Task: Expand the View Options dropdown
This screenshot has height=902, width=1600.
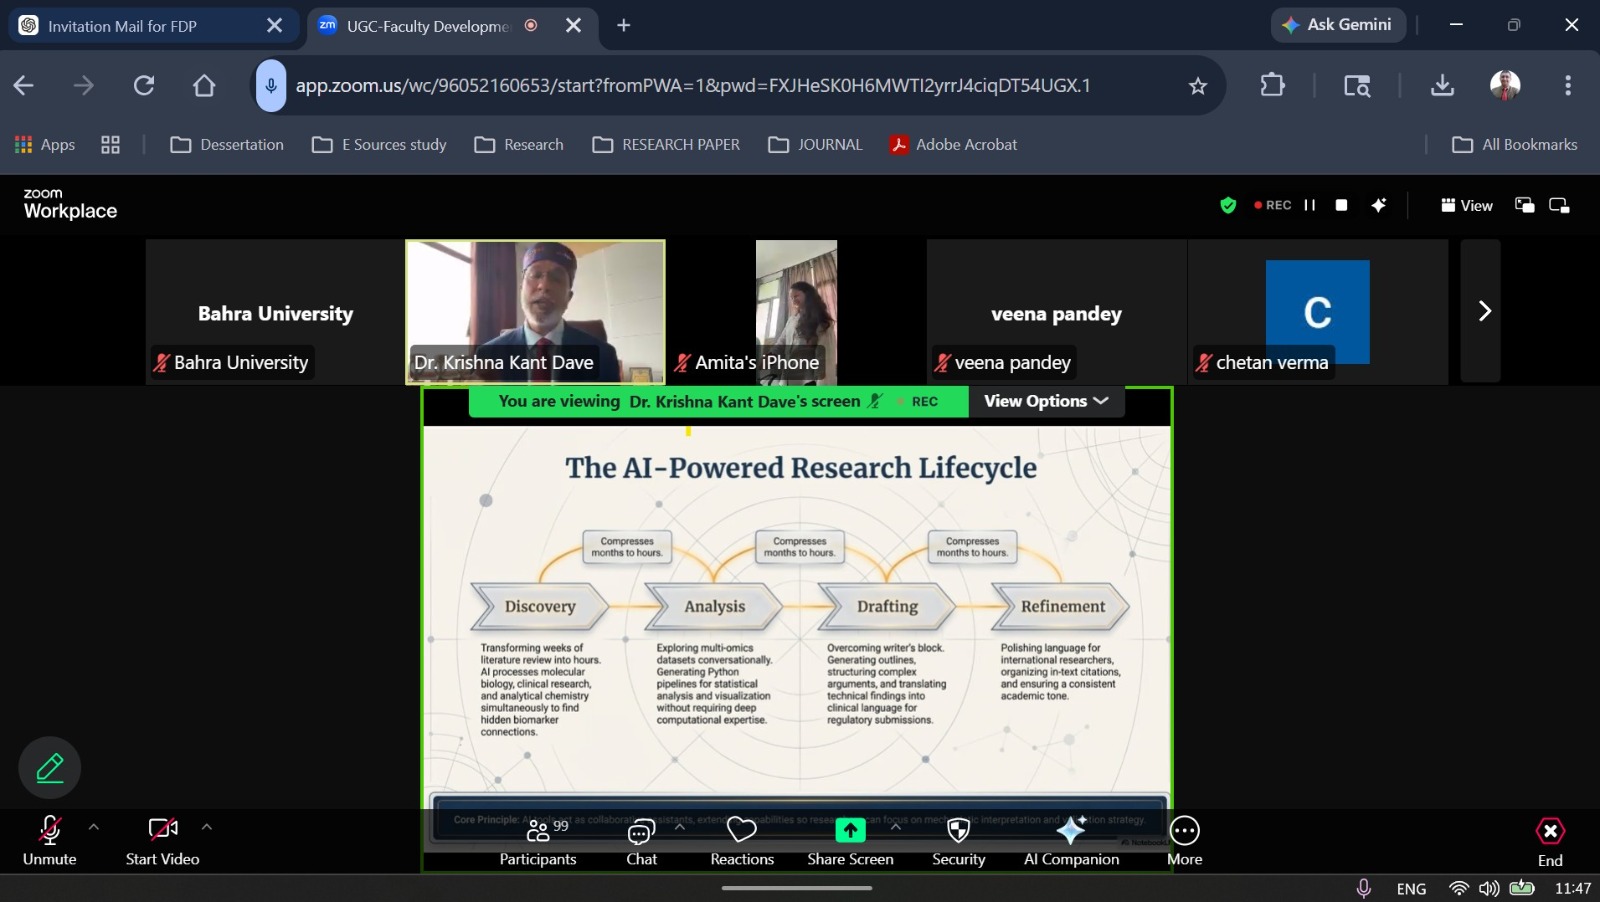Action: click(1046, 401)
